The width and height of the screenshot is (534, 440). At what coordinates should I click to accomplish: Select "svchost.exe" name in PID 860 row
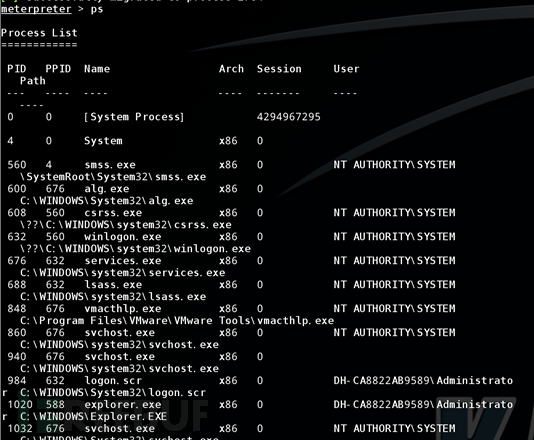(x=120, y=332)
